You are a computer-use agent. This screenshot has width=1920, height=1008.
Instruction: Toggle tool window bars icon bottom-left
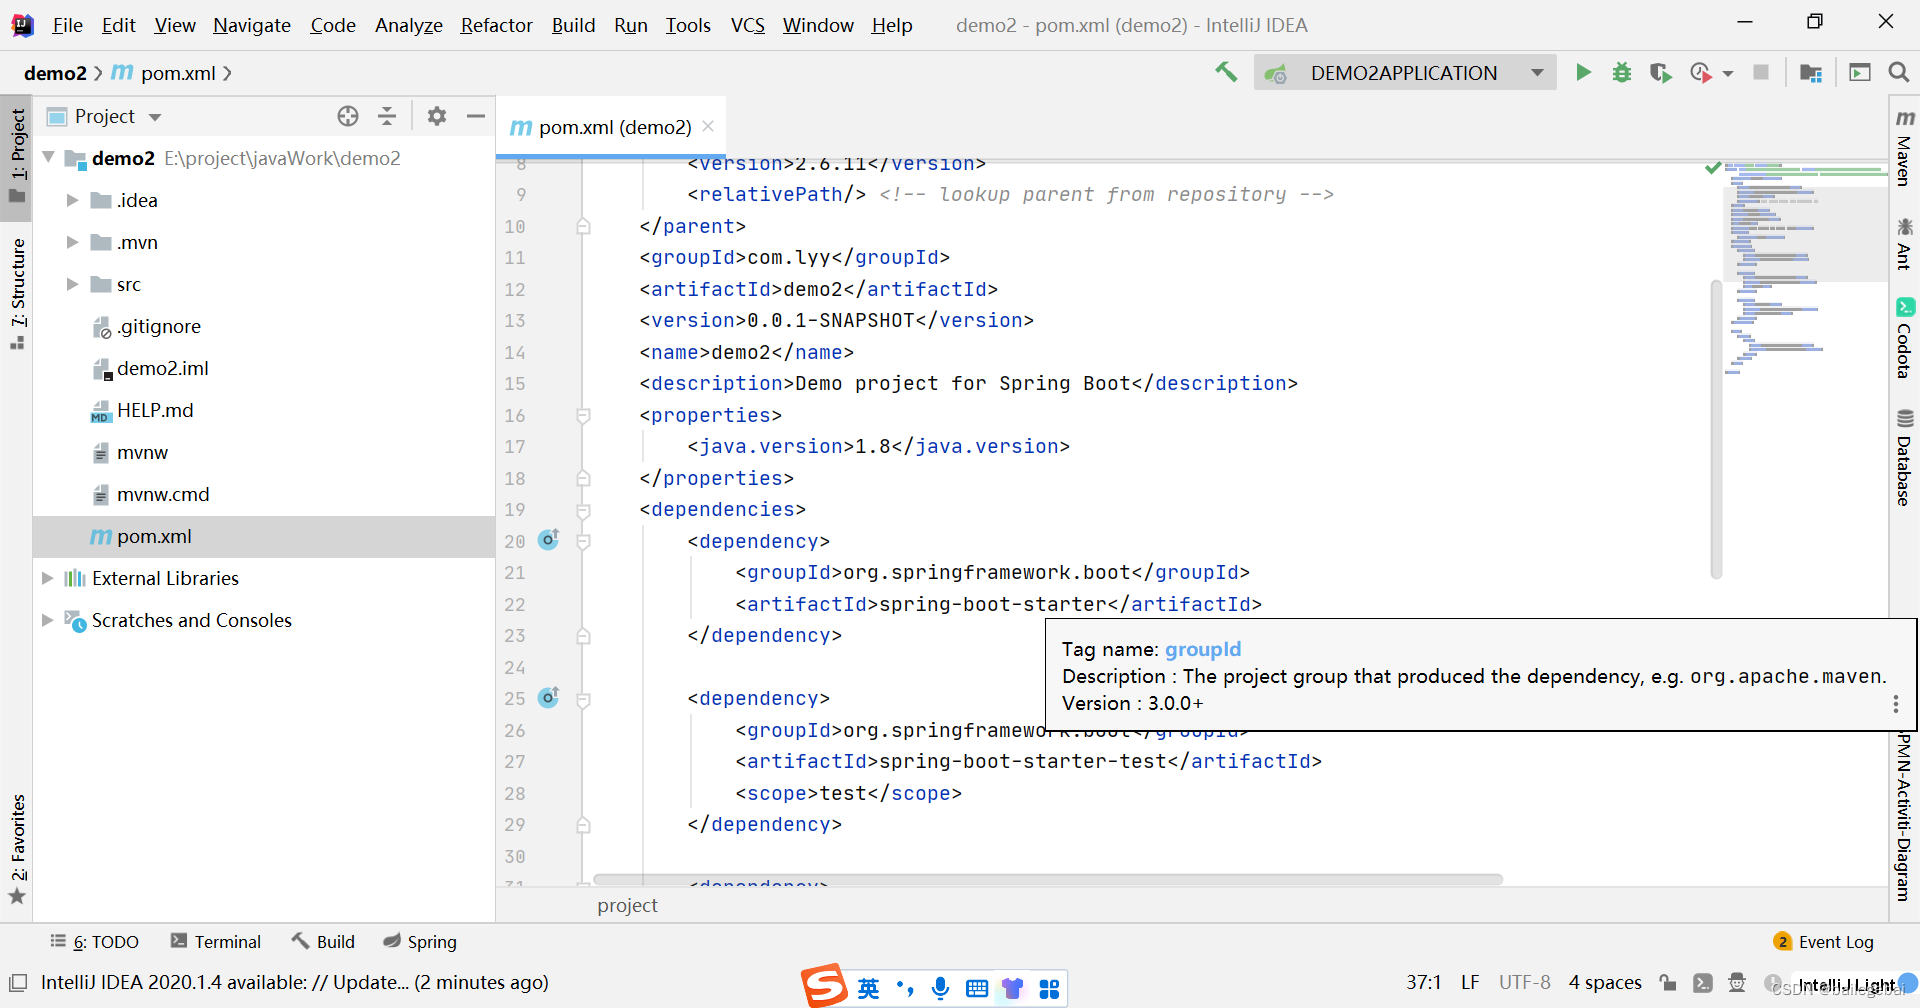coord(18,982)
